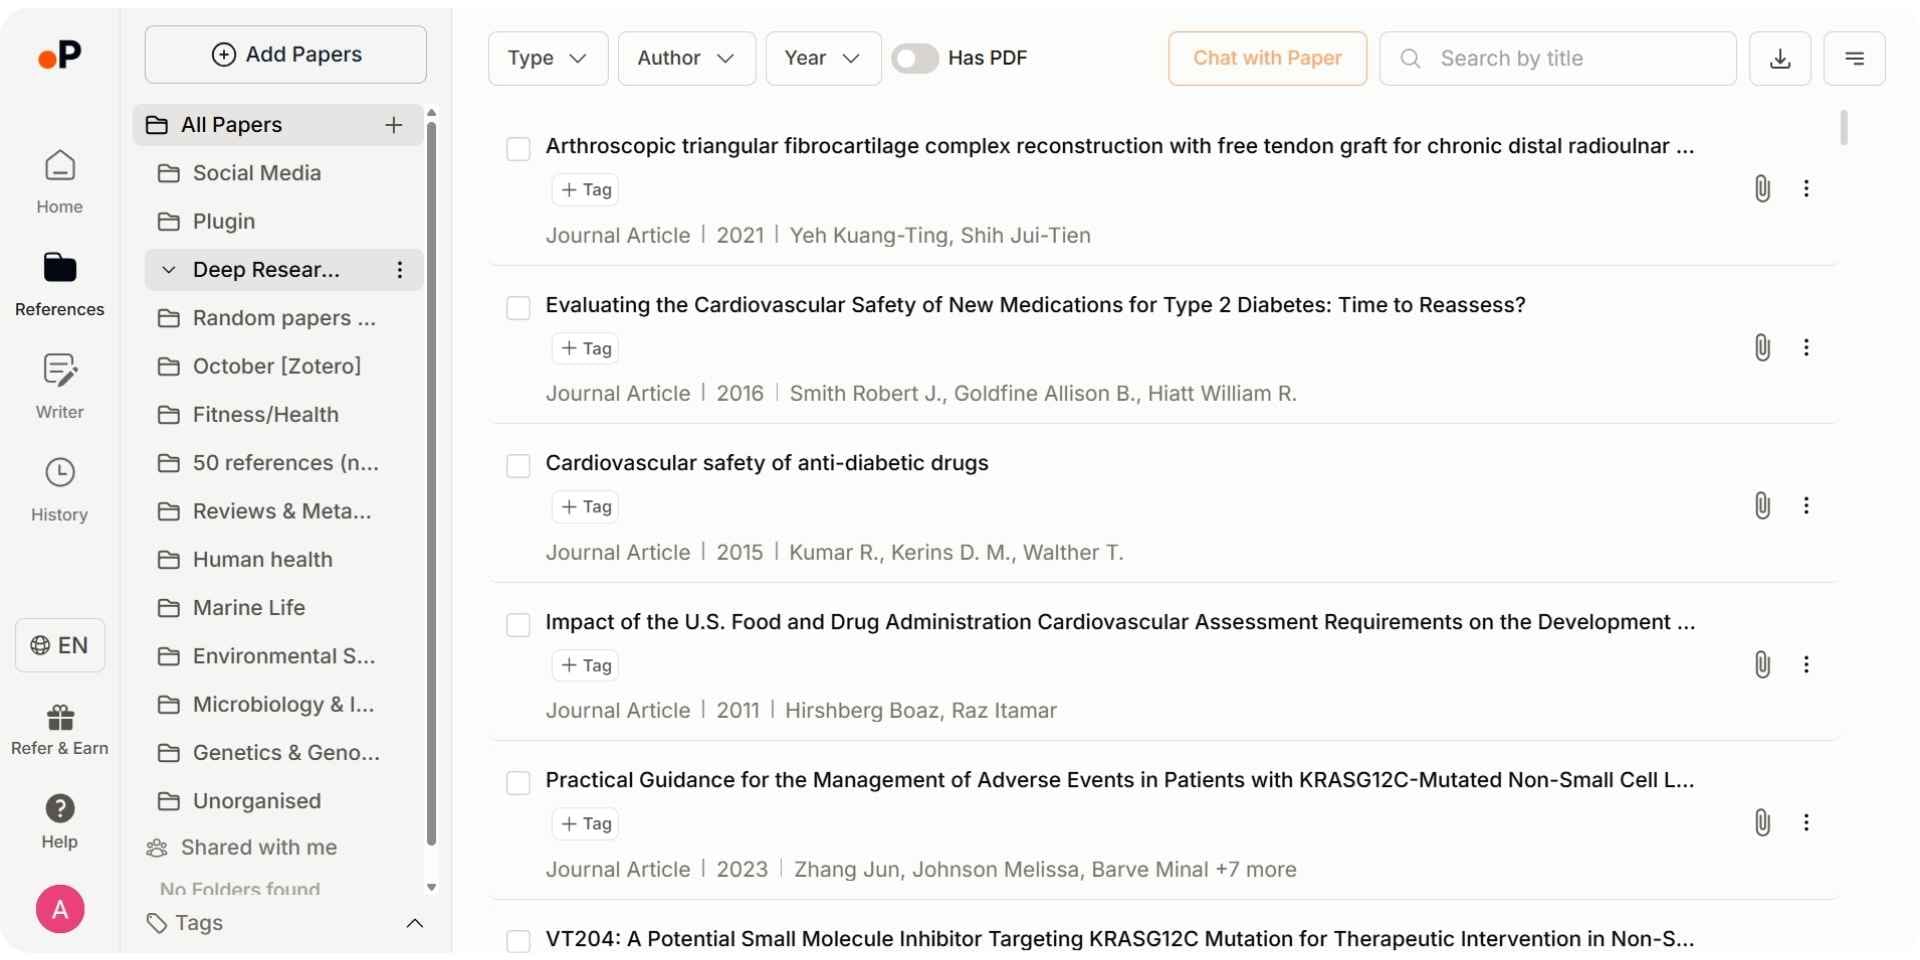
Task: Open the Marine Life folder
Action: [249, 608]
